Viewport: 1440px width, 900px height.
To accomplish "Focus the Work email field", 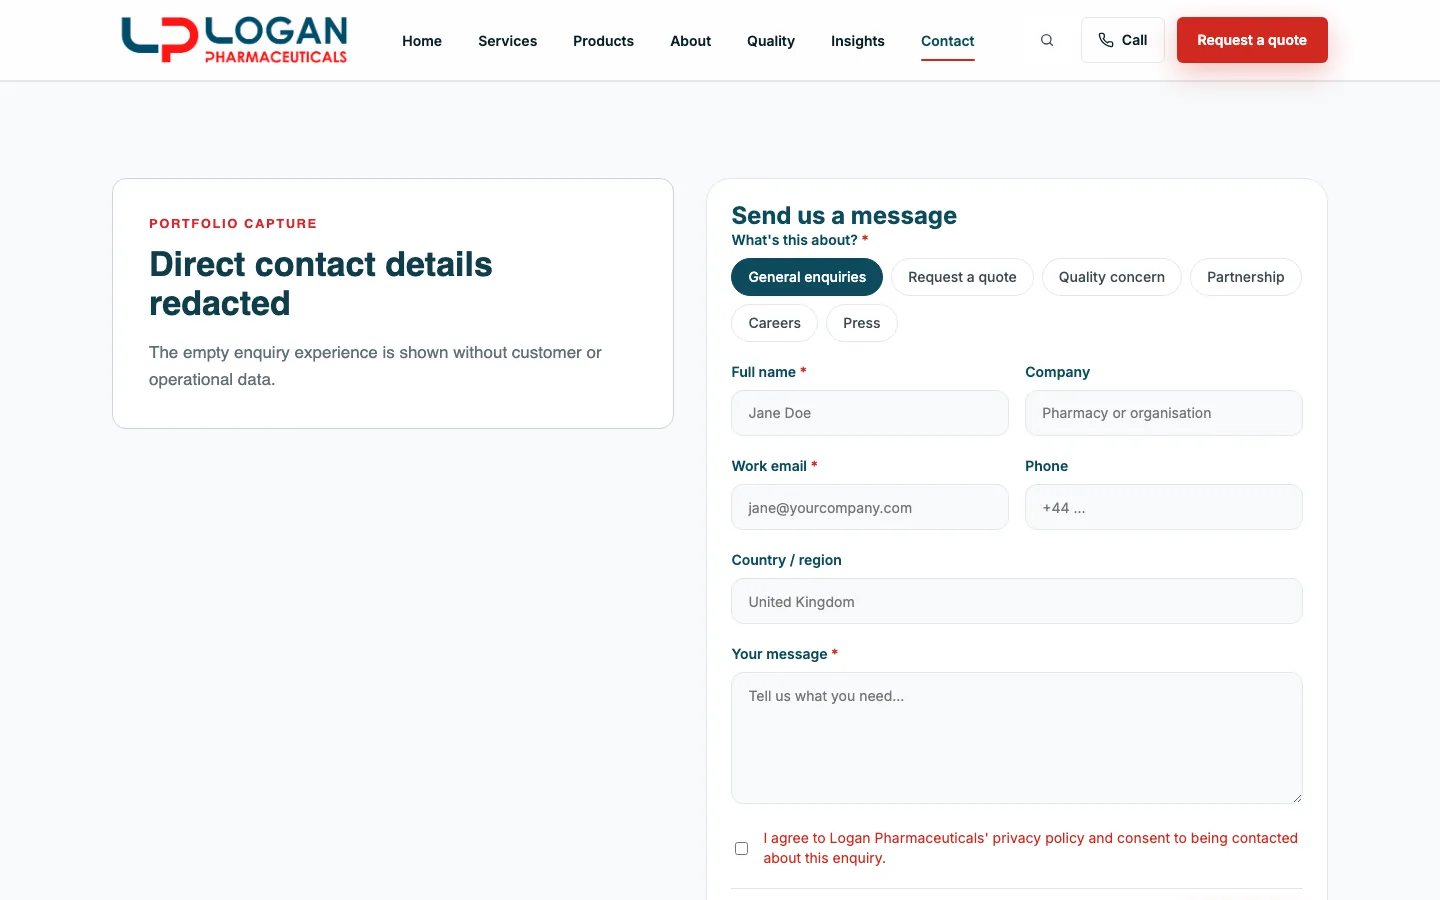I will click(870, 507).
